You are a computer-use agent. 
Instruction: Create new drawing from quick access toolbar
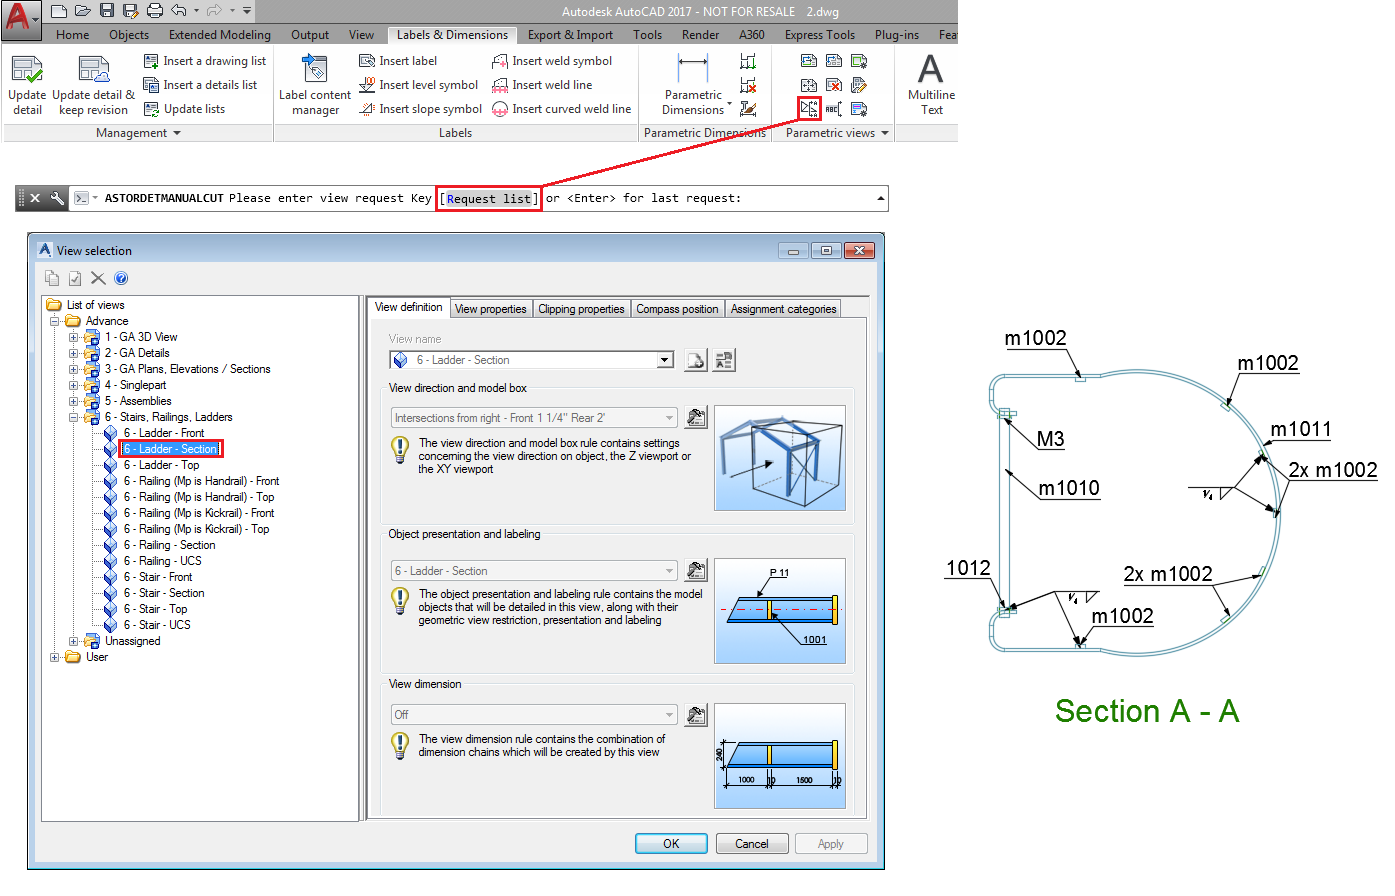(x=59, y=11)
